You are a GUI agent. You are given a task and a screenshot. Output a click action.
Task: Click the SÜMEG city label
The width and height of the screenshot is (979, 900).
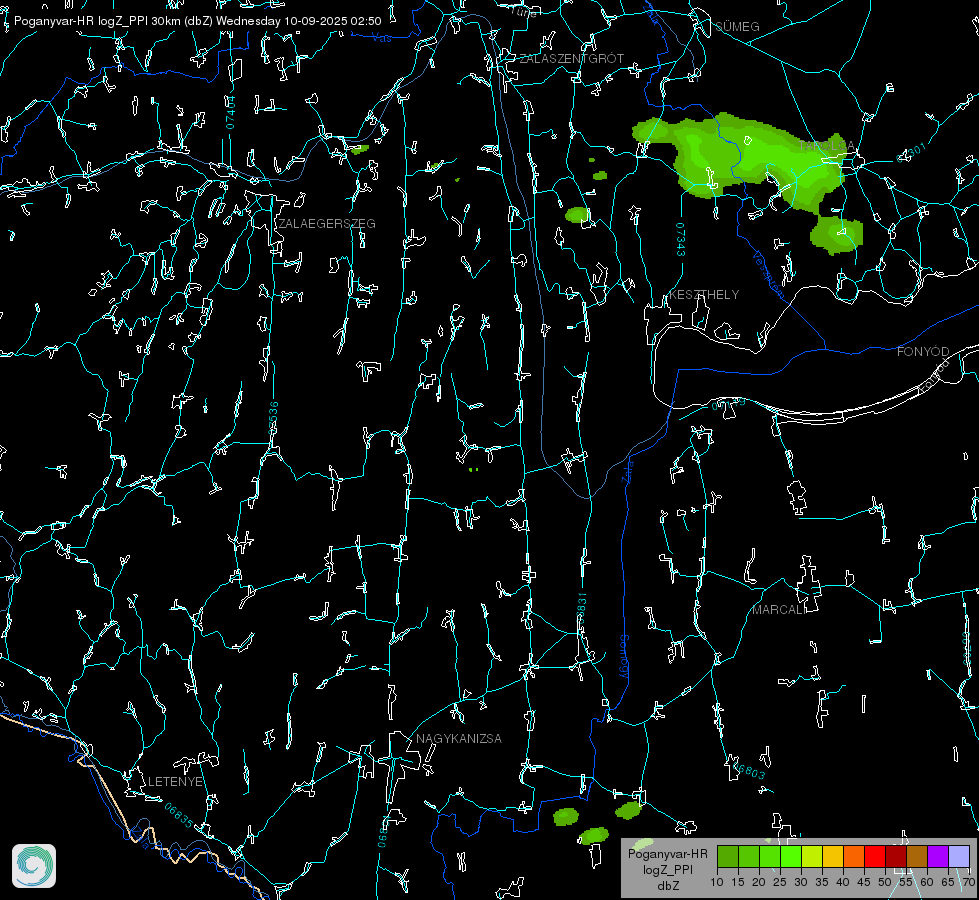[x=737, y=26]
